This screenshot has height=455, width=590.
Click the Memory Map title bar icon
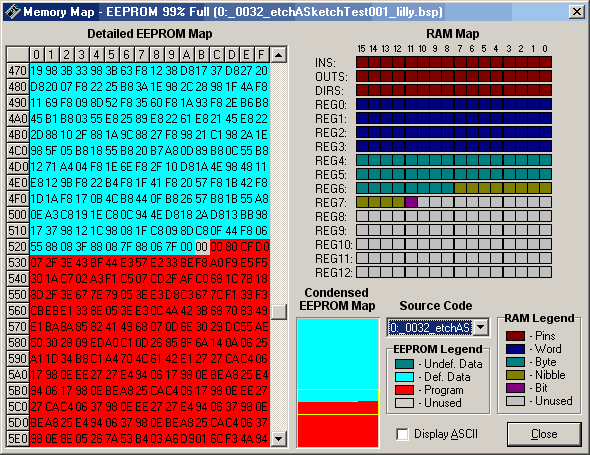(x=13, y=12)
